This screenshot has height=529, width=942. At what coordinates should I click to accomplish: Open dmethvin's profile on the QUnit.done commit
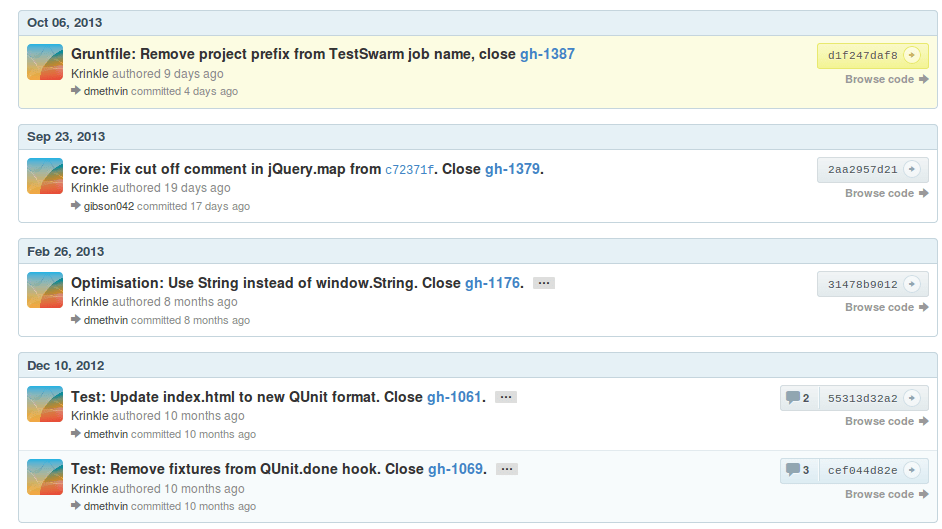(106, 507)
